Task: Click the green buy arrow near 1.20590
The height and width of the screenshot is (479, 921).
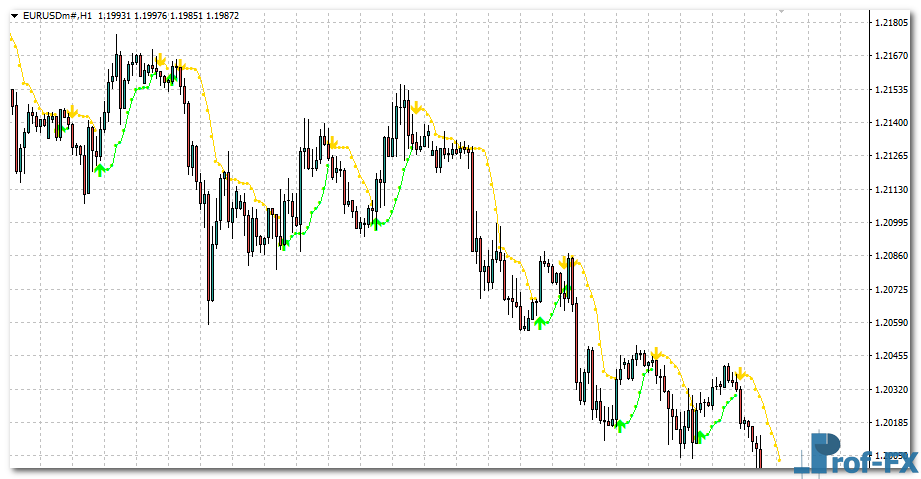Action: (540, 322)
